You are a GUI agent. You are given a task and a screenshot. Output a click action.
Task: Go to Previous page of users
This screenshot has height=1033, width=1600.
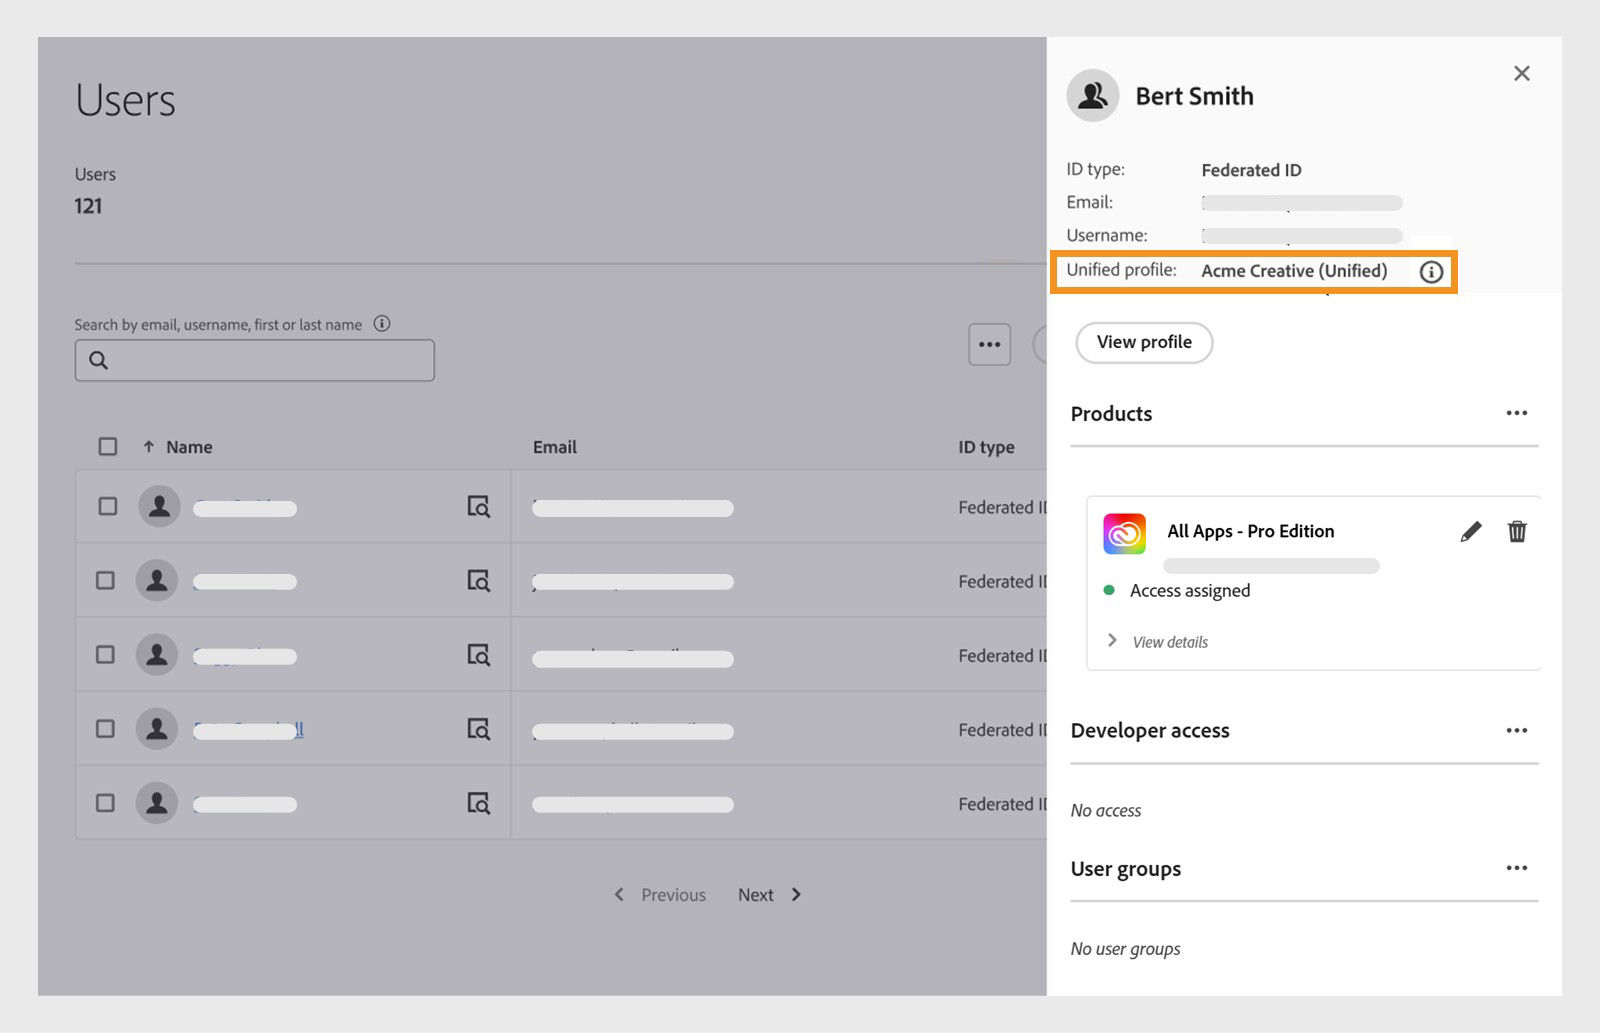(660, 895)
